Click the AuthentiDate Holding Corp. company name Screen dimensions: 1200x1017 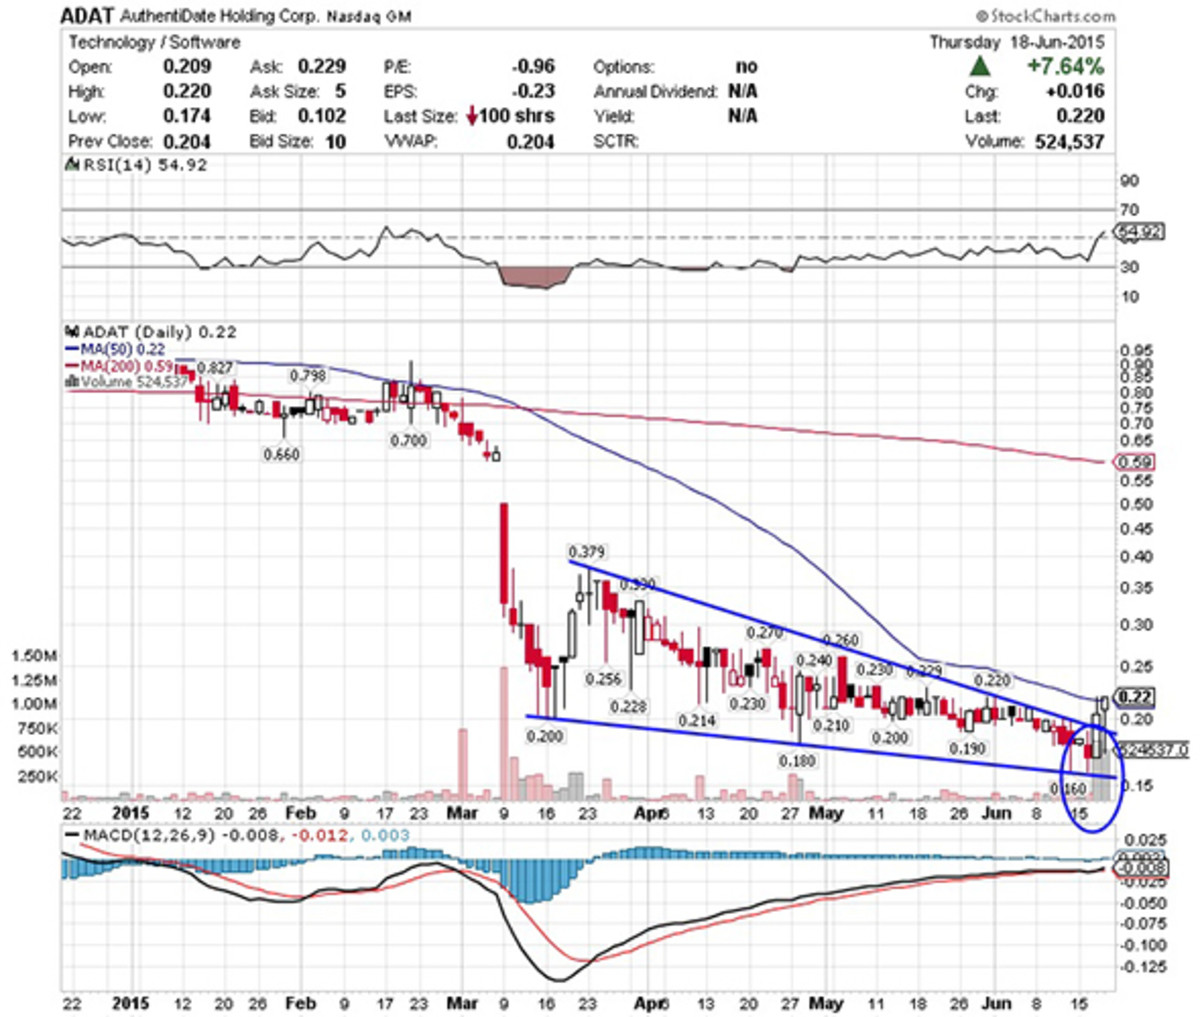tap(220, 17)
